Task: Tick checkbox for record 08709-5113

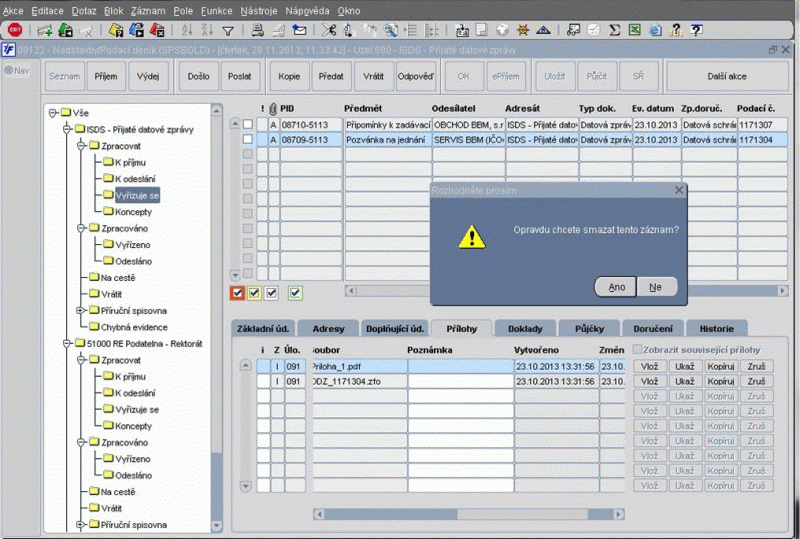Action: [x=248, y=140]
